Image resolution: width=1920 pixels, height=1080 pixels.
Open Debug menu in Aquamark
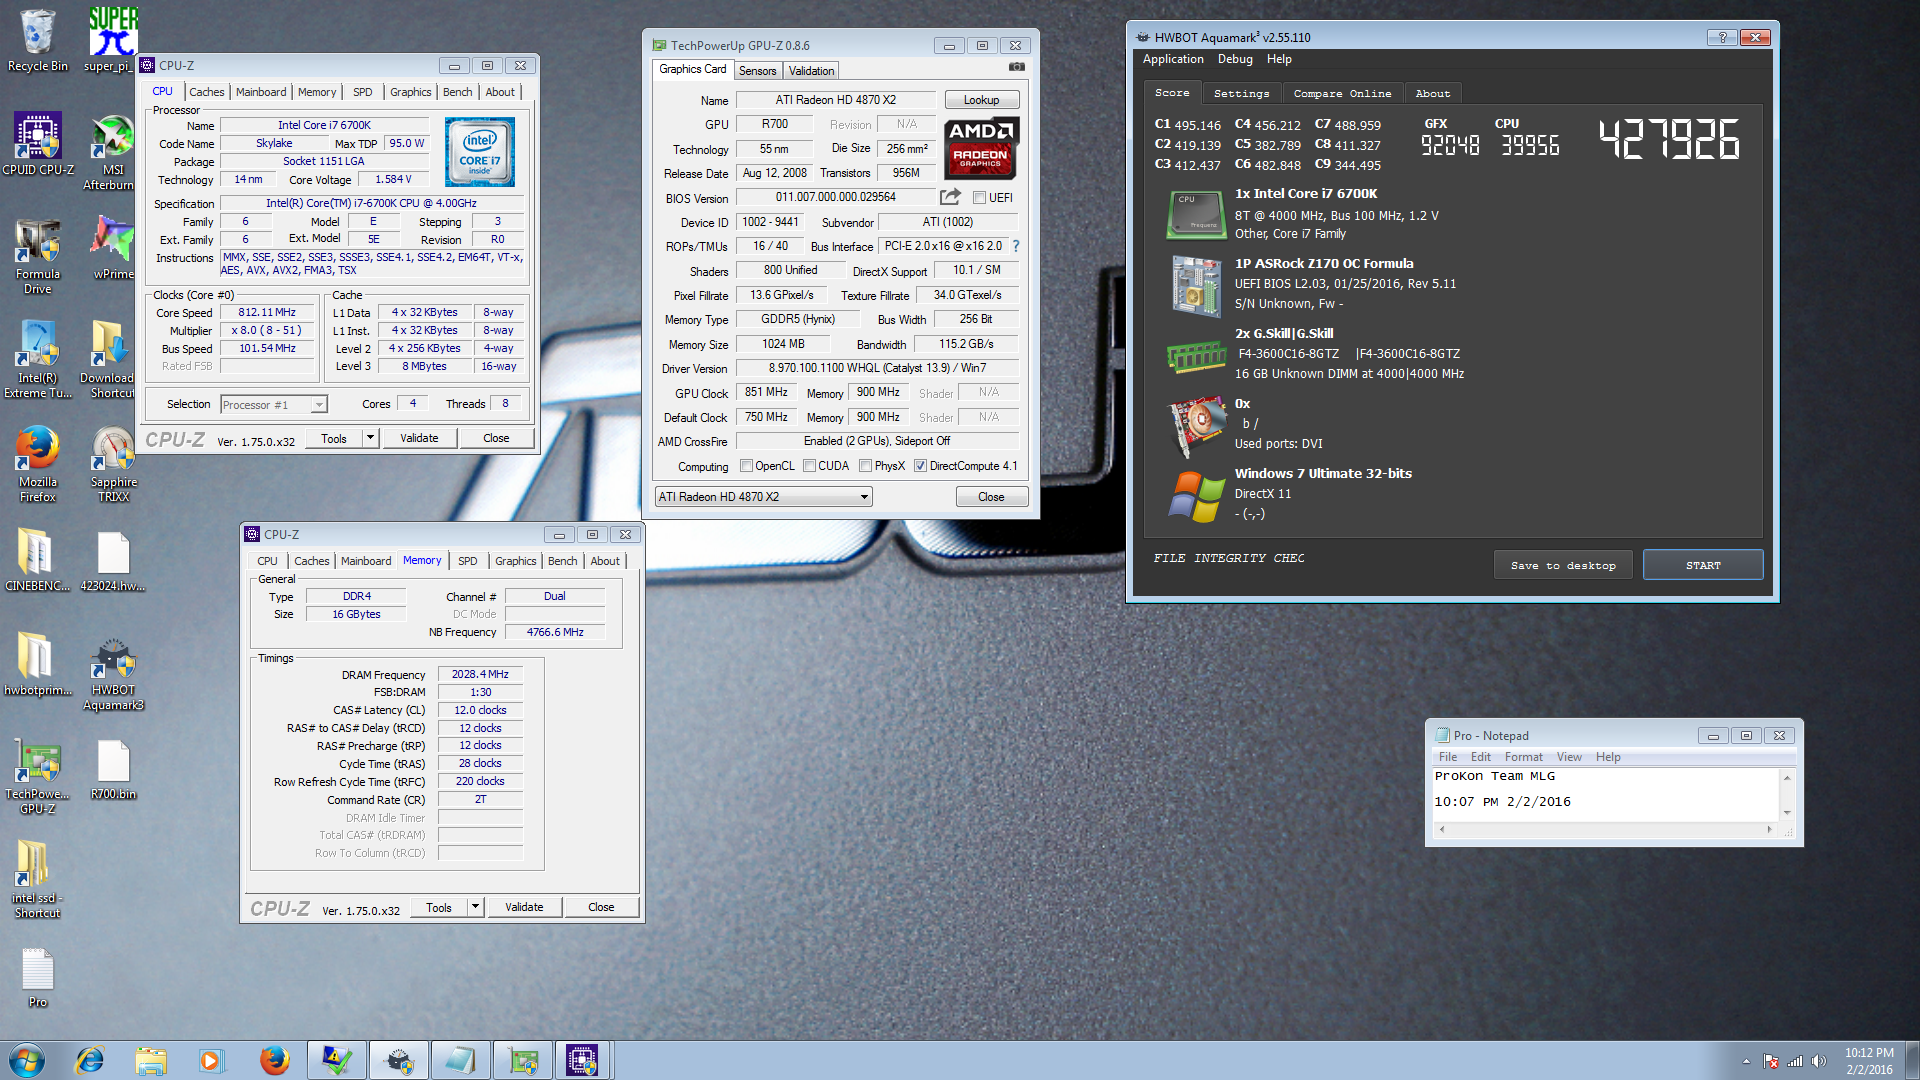1235,59
